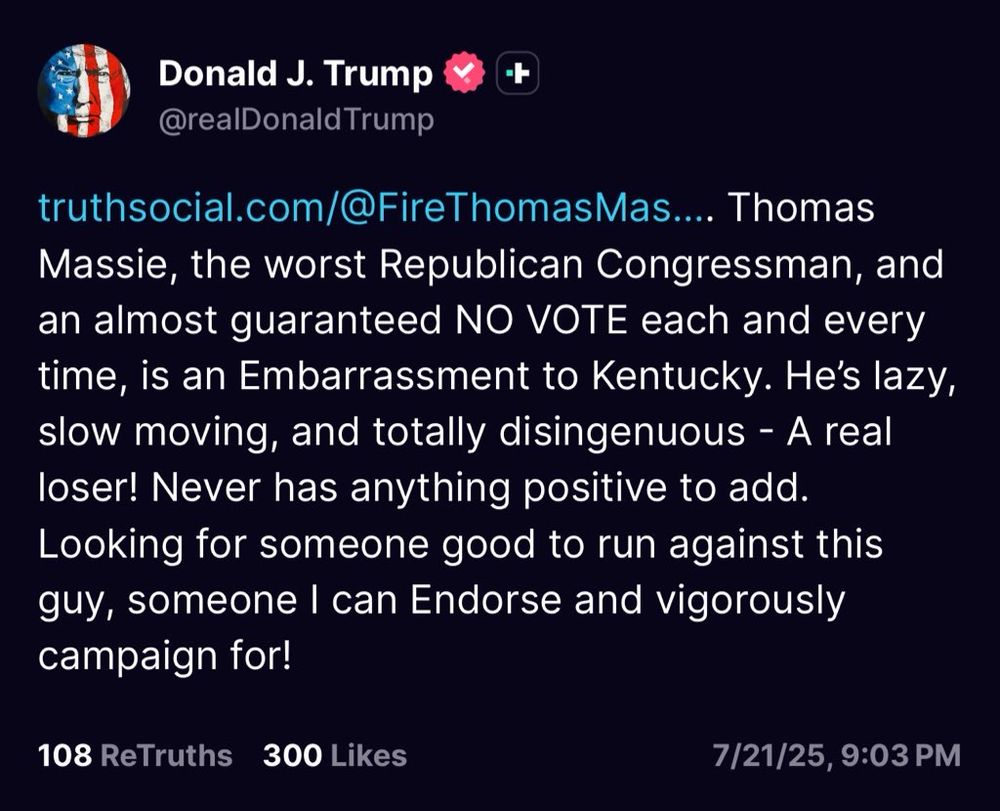This screenshot has width=1000, height=811.
Task: Tap the plus follow icon beside name
Action: (x=517, y=73)
